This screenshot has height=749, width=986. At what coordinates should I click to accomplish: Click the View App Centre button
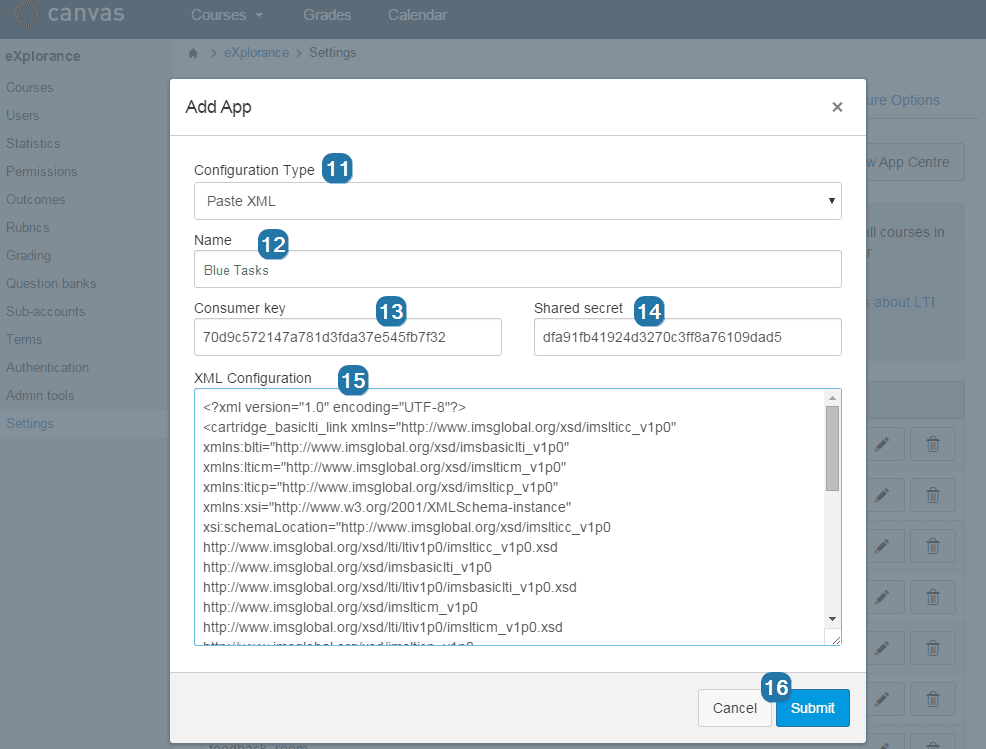(916, 162)
